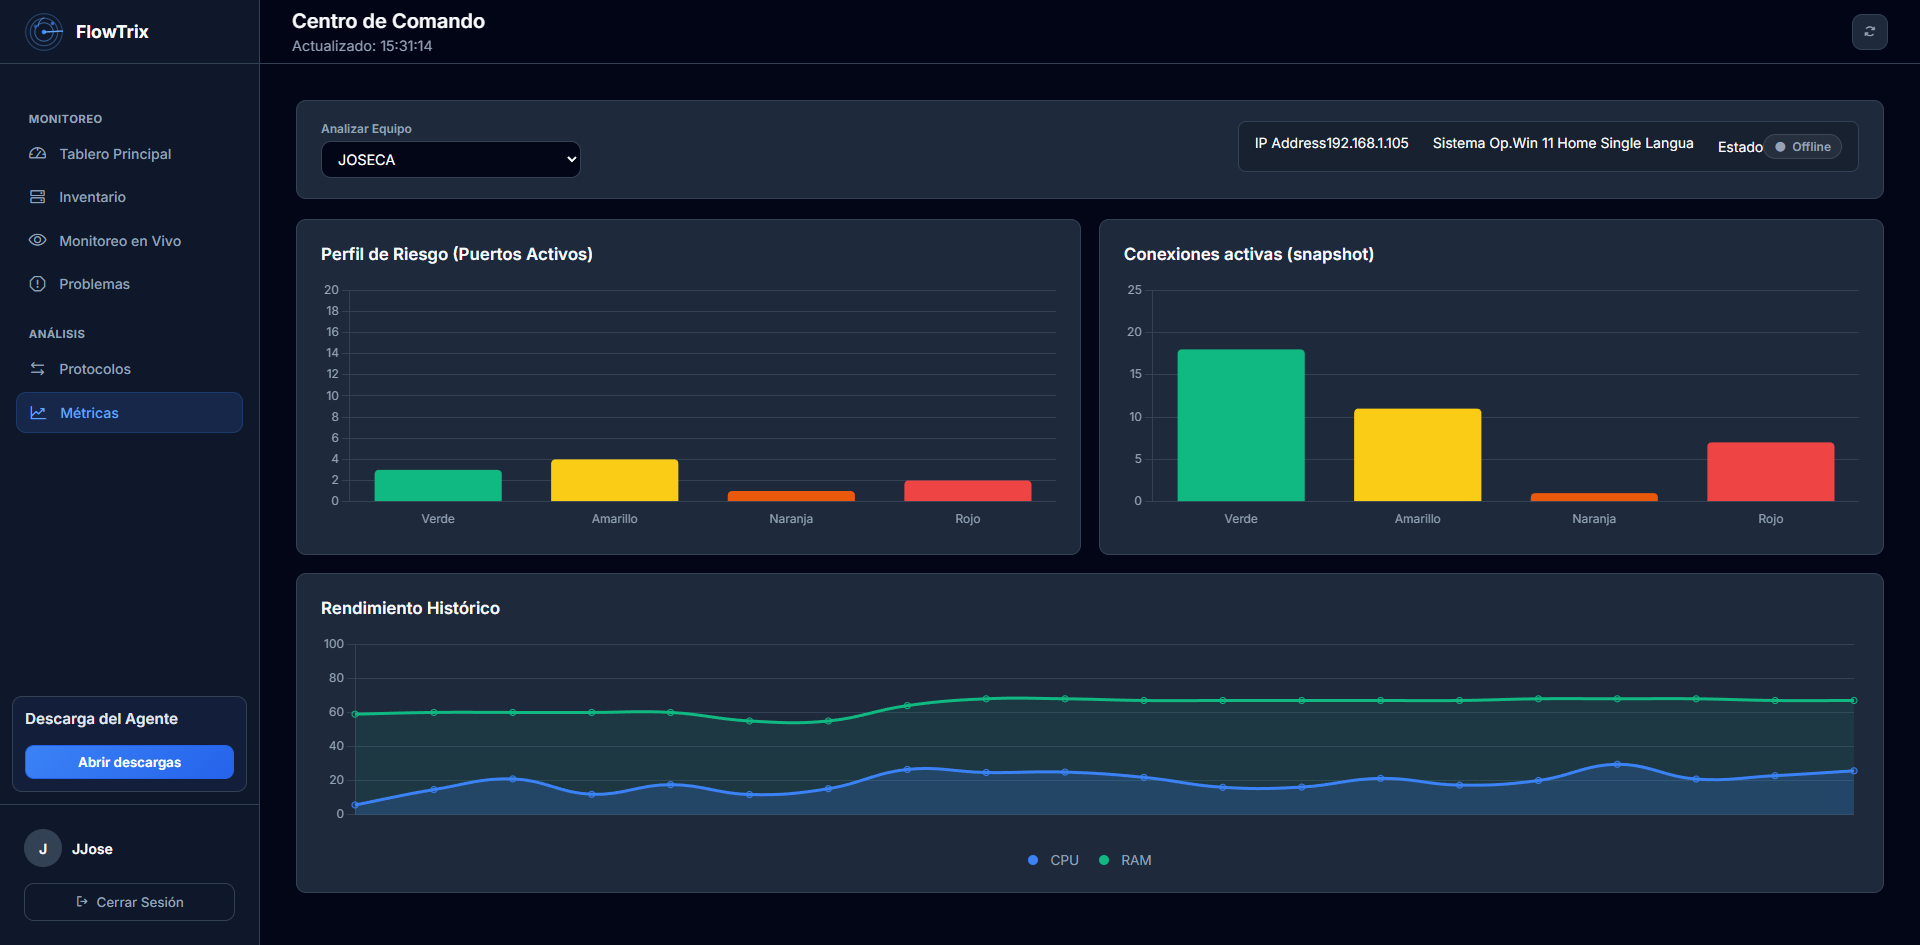The width and height of the screenshot is (1920, 945).
Task: Open the Inventario menu item
Action: 92,197
